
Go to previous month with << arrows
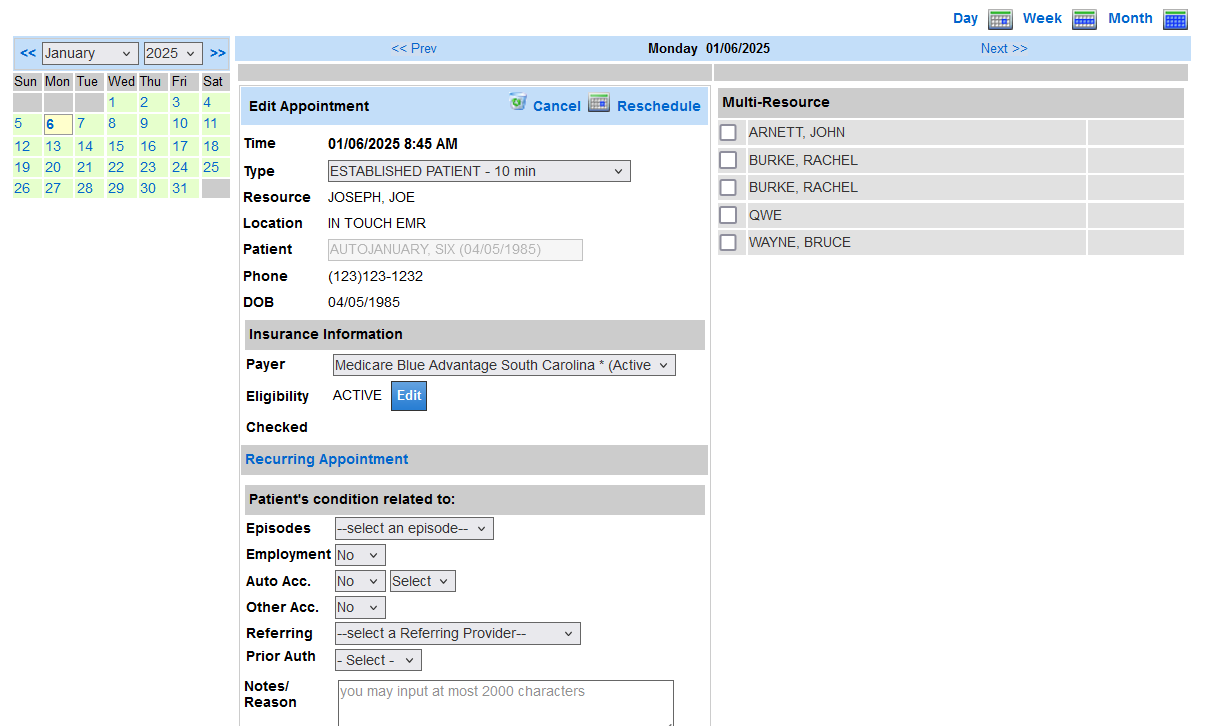tap(28, 53)
